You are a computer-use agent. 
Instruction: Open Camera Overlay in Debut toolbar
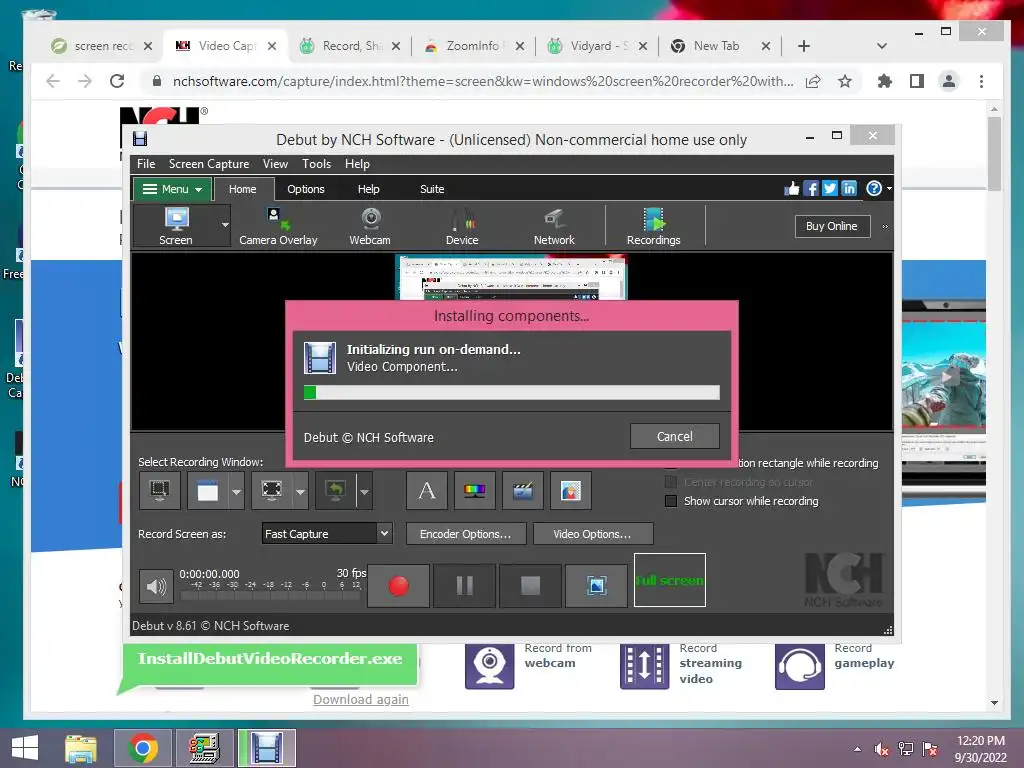click(278, 226)
